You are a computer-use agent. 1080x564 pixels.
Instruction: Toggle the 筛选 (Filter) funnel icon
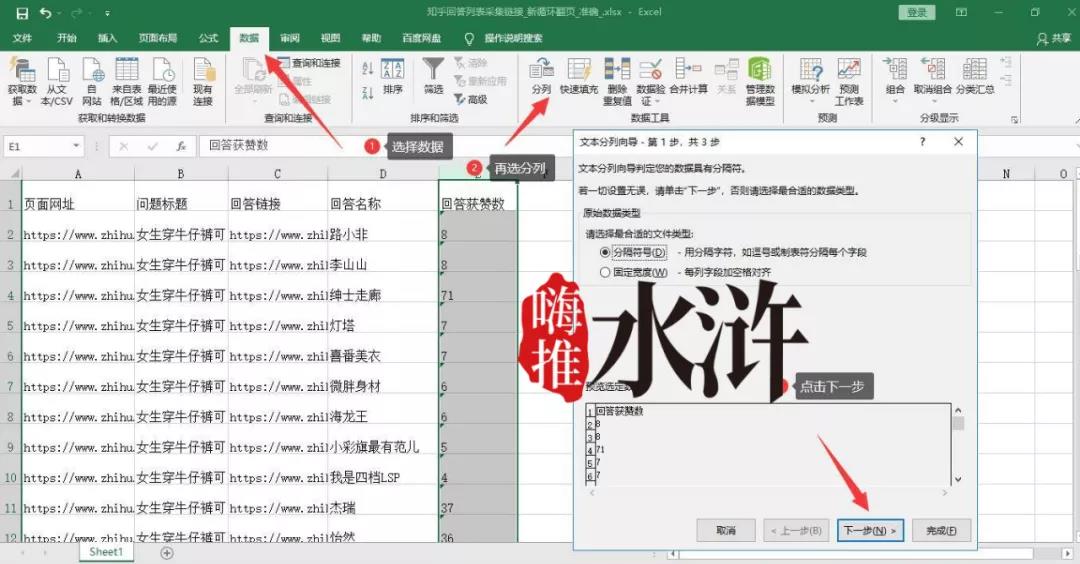[433, 70]
